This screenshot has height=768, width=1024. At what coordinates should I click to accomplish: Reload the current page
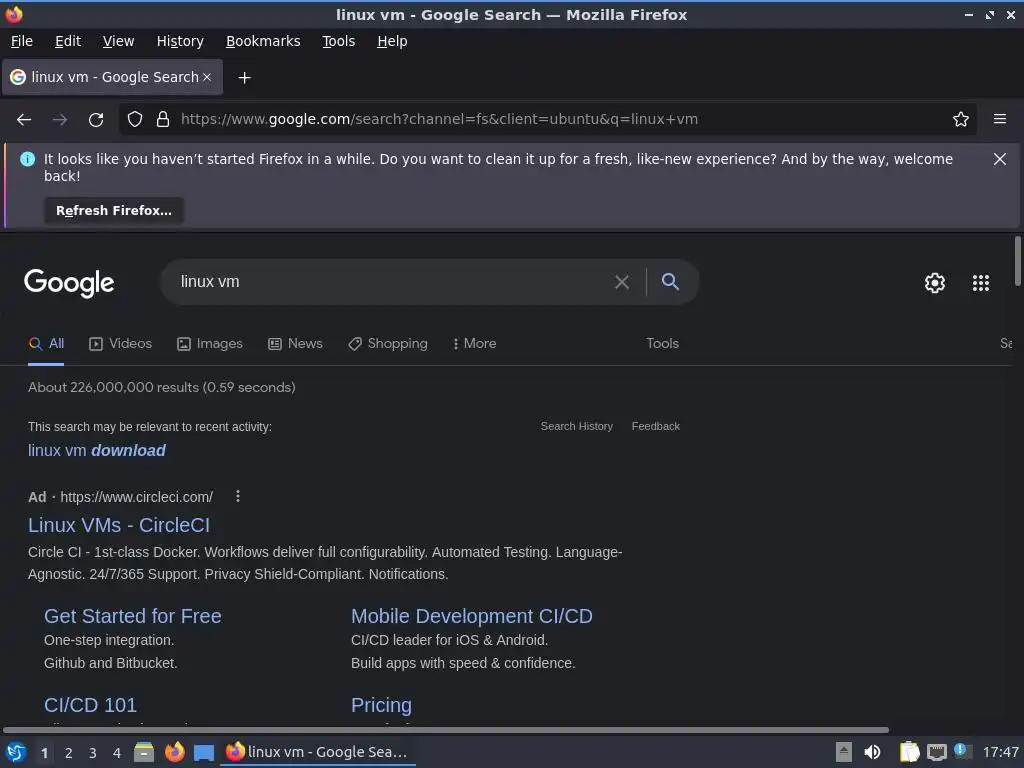point(96,120)
